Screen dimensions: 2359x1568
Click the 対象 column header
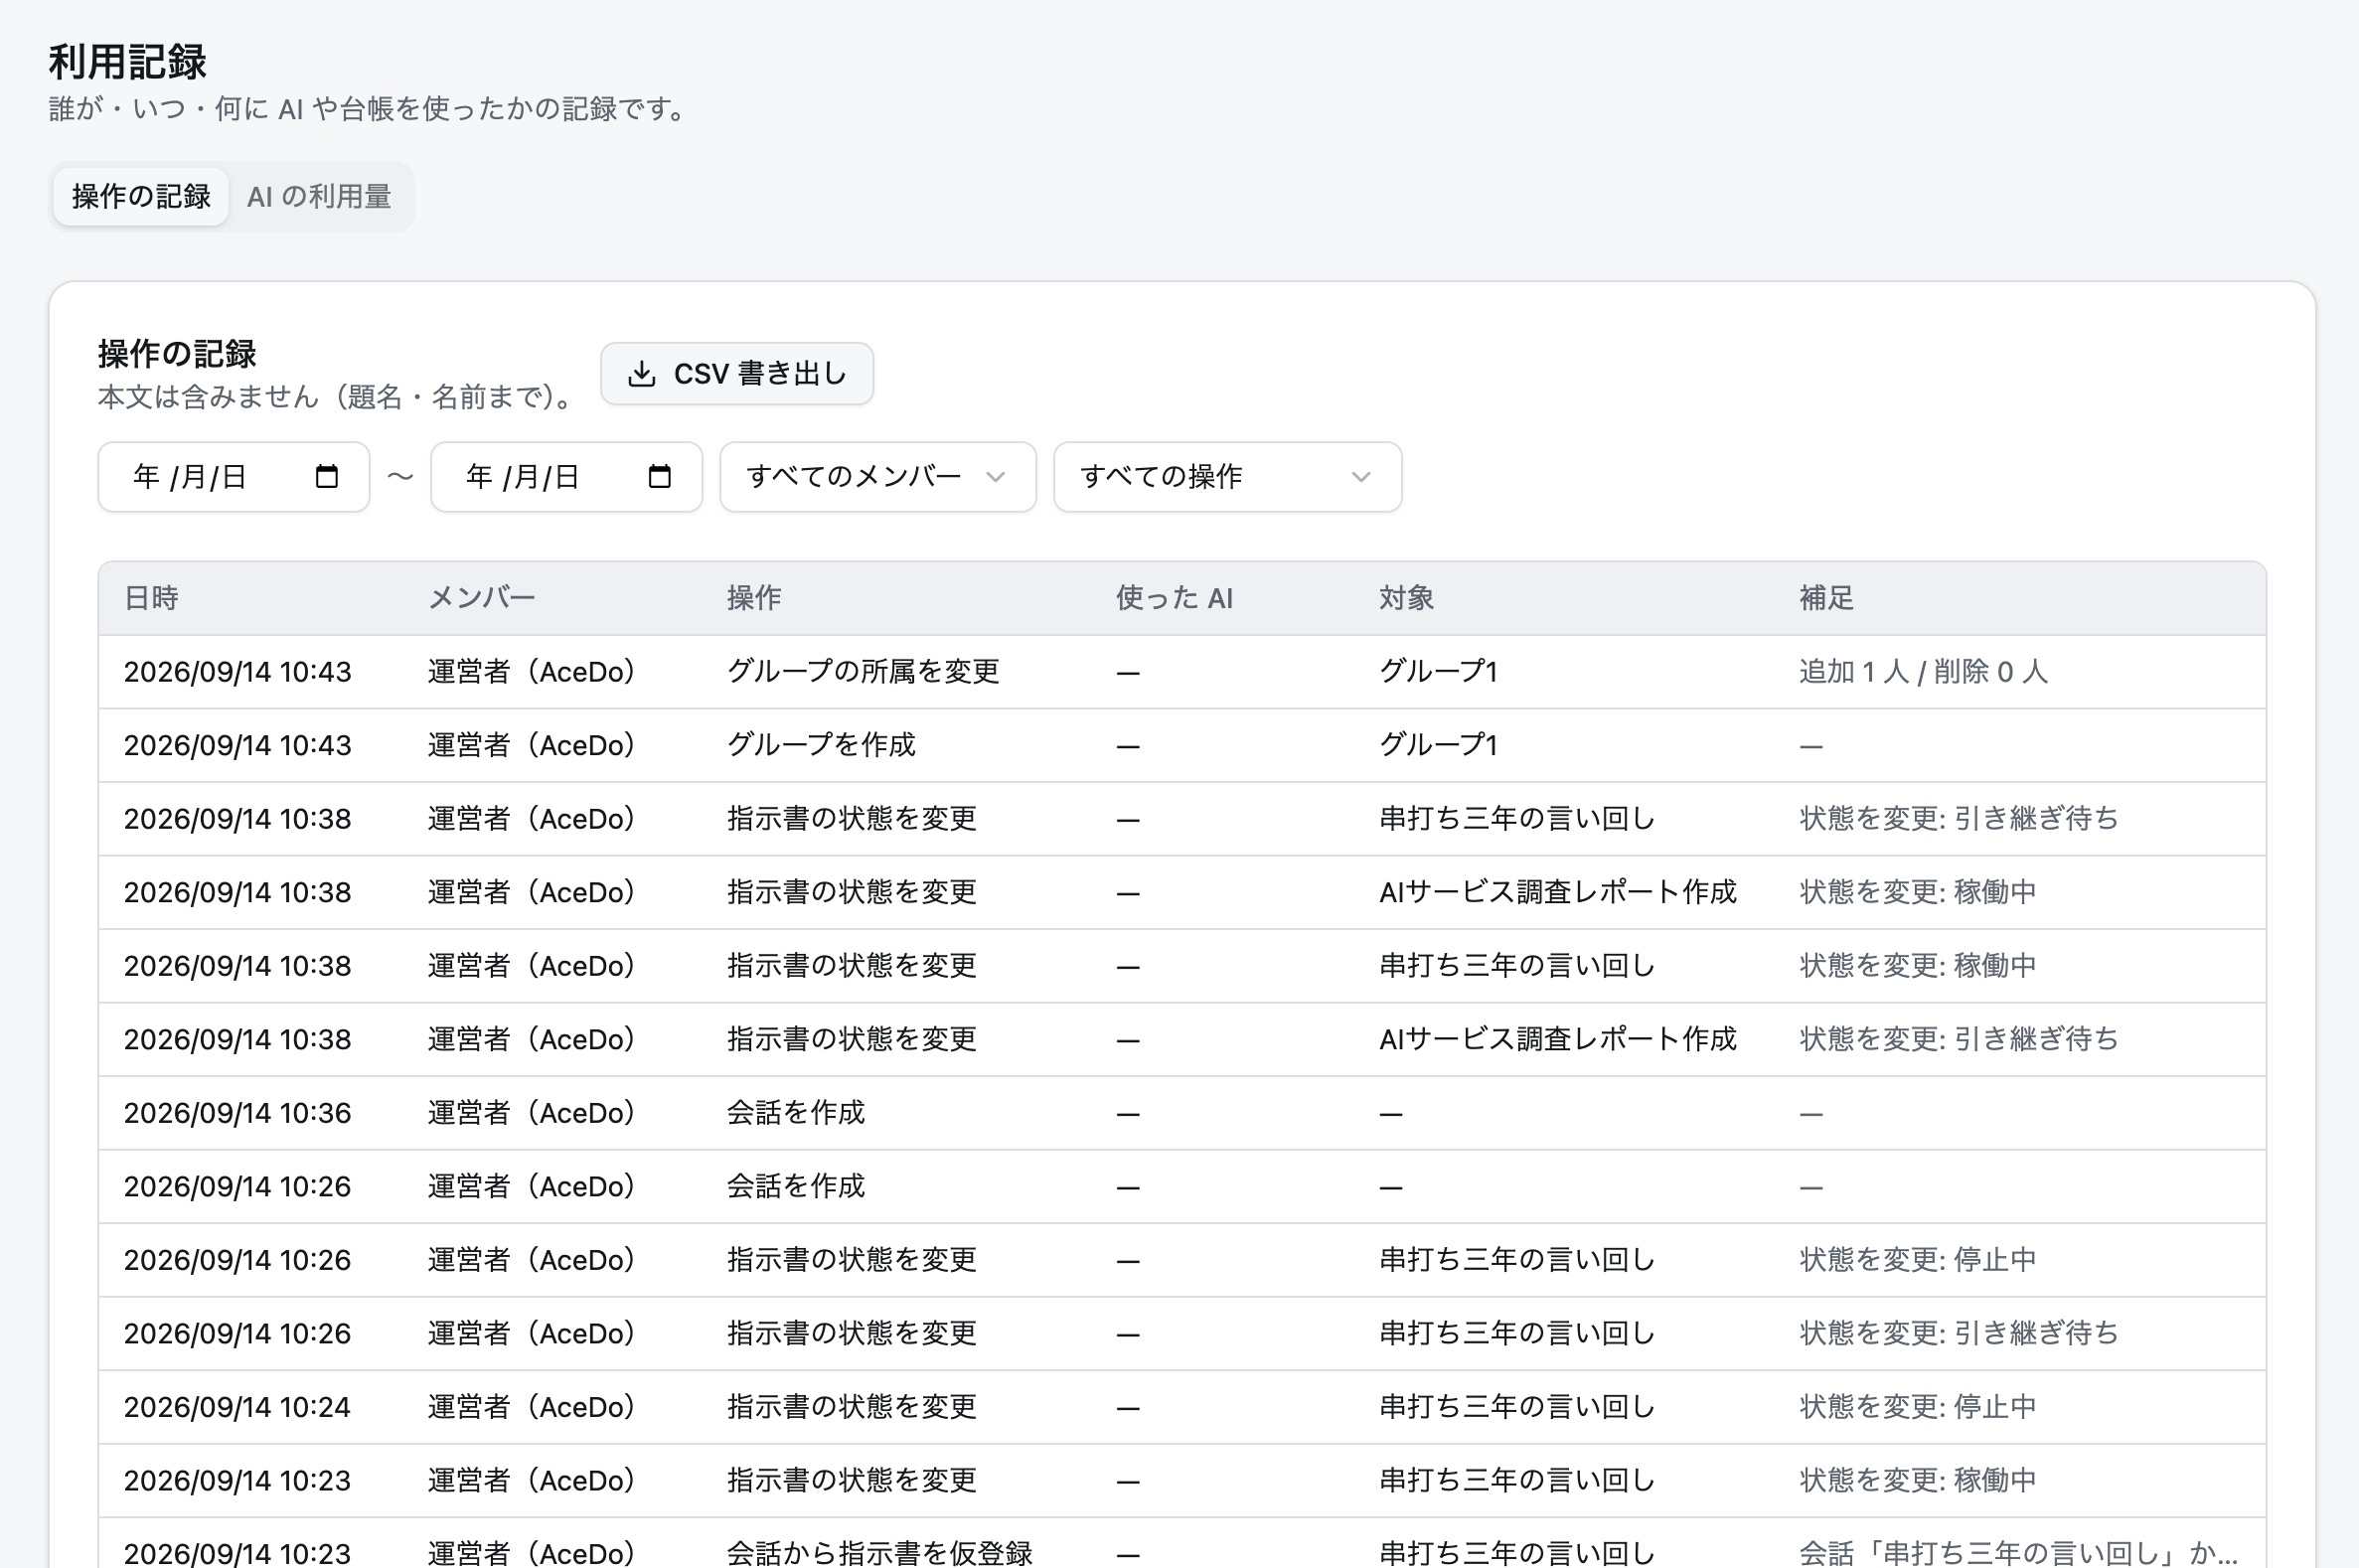pos(1407,598)
